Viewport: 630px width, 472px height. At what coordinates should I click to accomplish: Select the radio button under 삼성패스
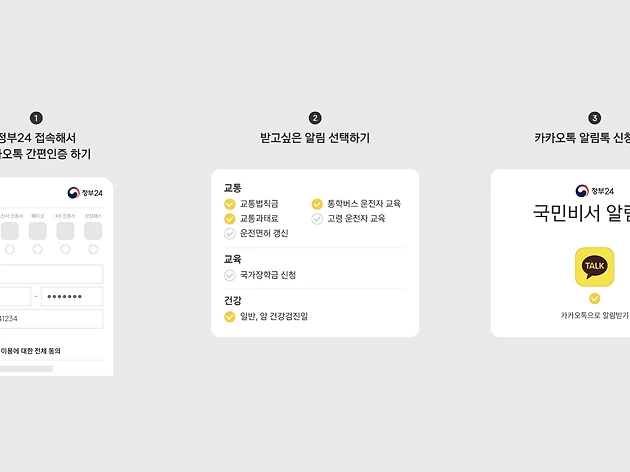pyautogui.click(x=93, y=249)
